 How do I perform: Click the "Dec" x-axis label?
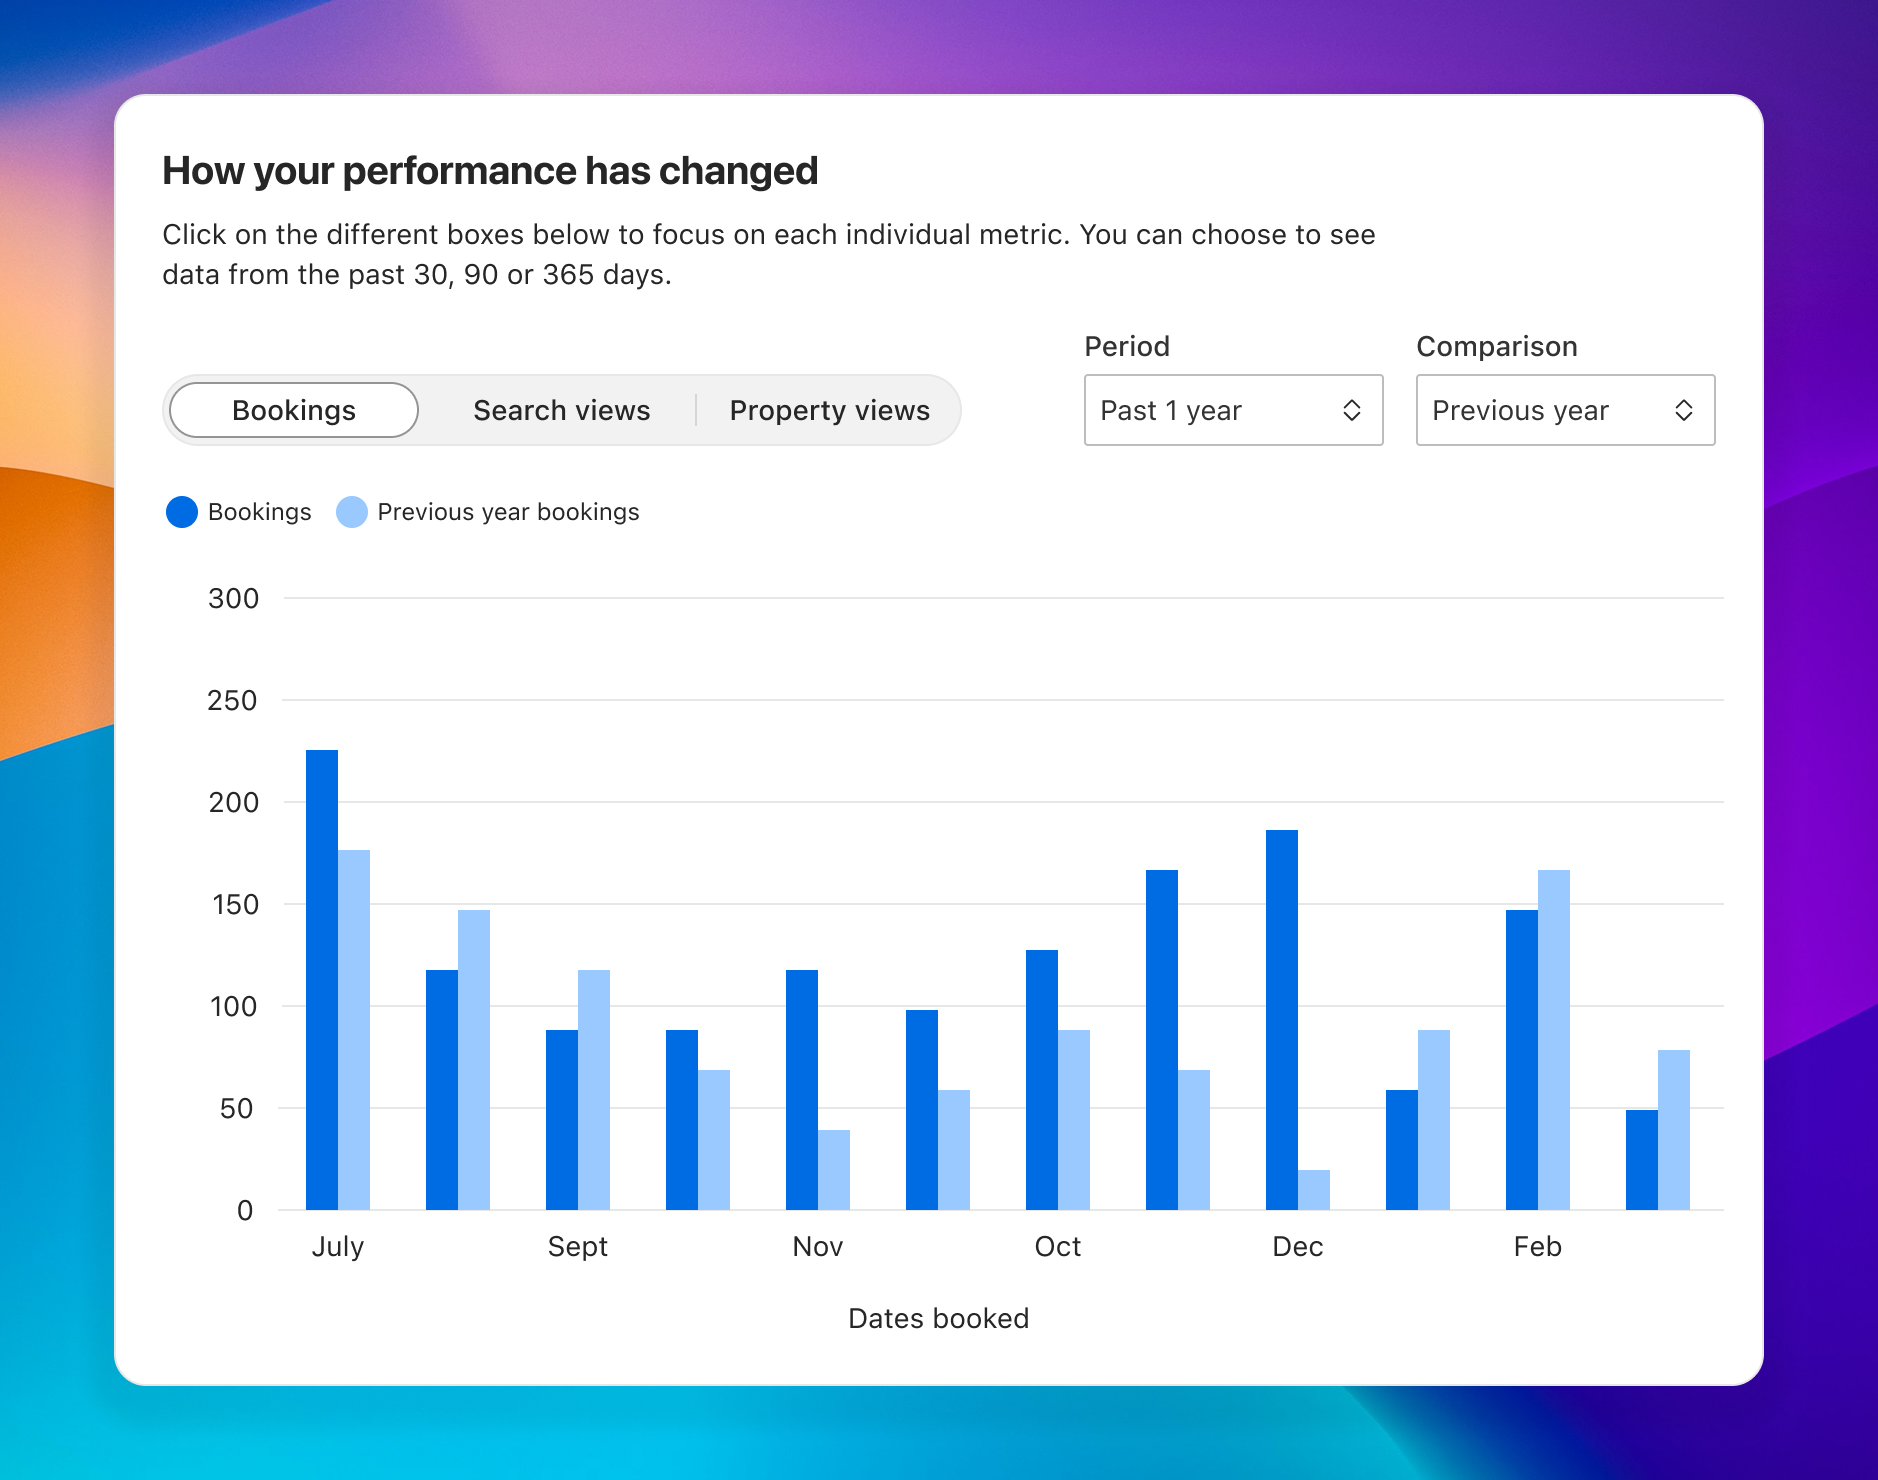click(x=1298, y=1247)
